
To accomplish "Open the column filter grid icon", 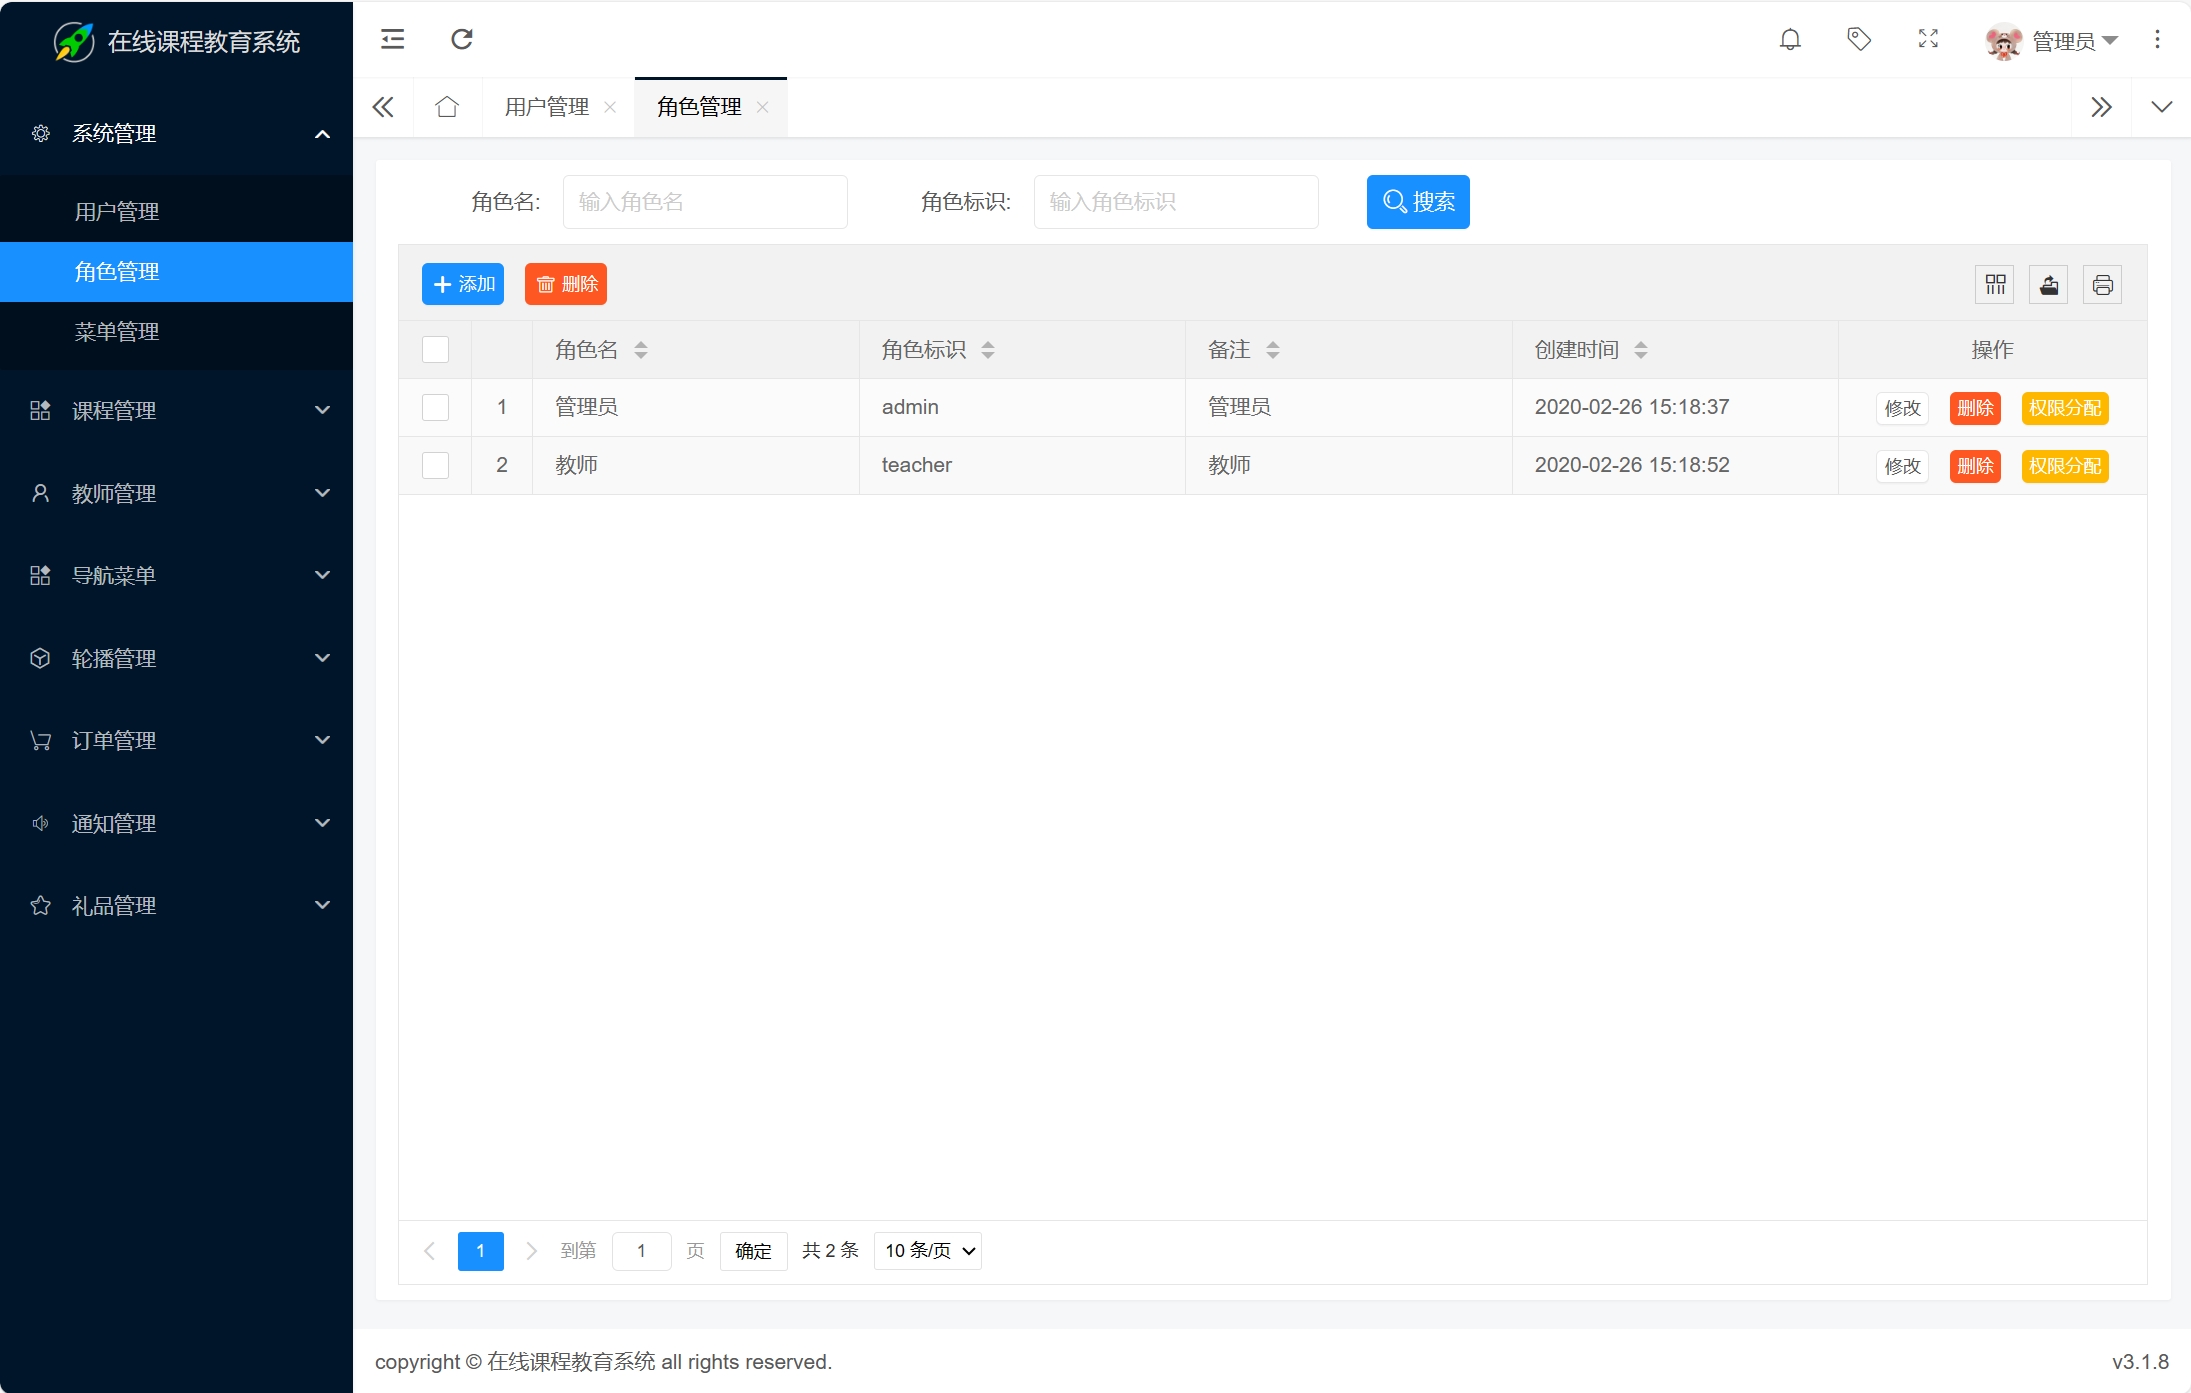I will [1995, 285].
